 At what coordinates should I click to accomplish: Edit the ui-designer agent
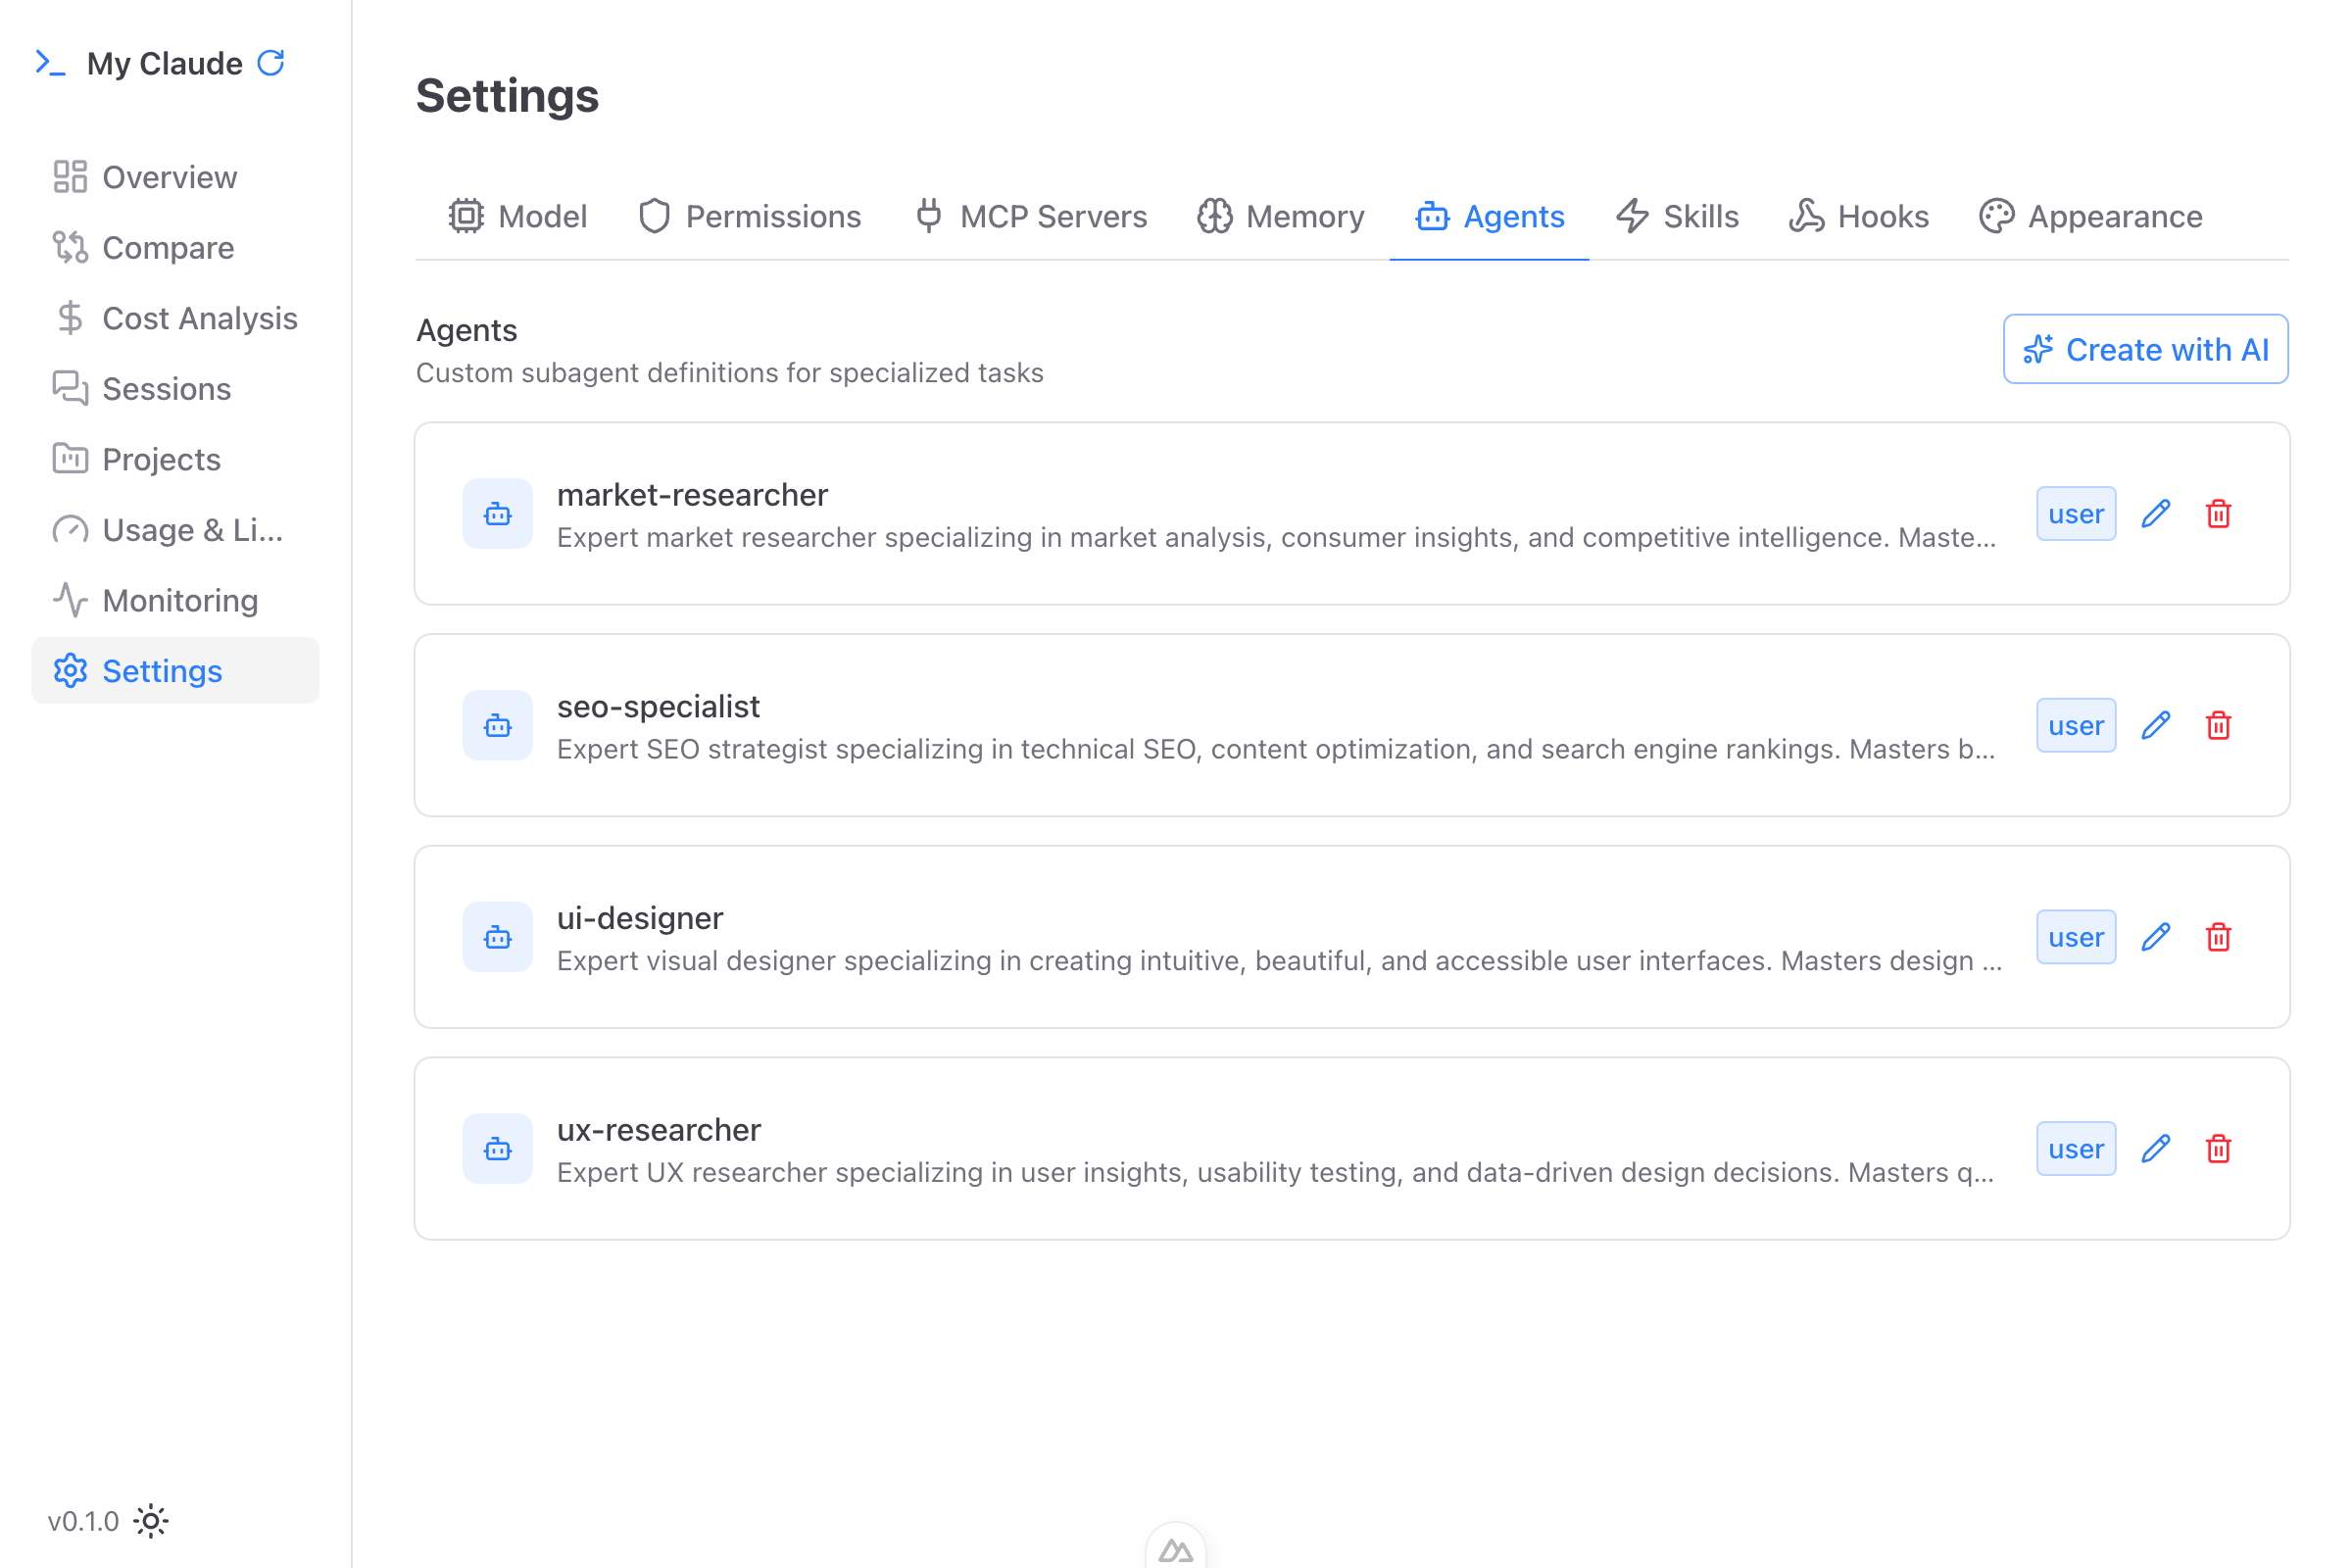pyautogui.click(x=2156, y=937)
